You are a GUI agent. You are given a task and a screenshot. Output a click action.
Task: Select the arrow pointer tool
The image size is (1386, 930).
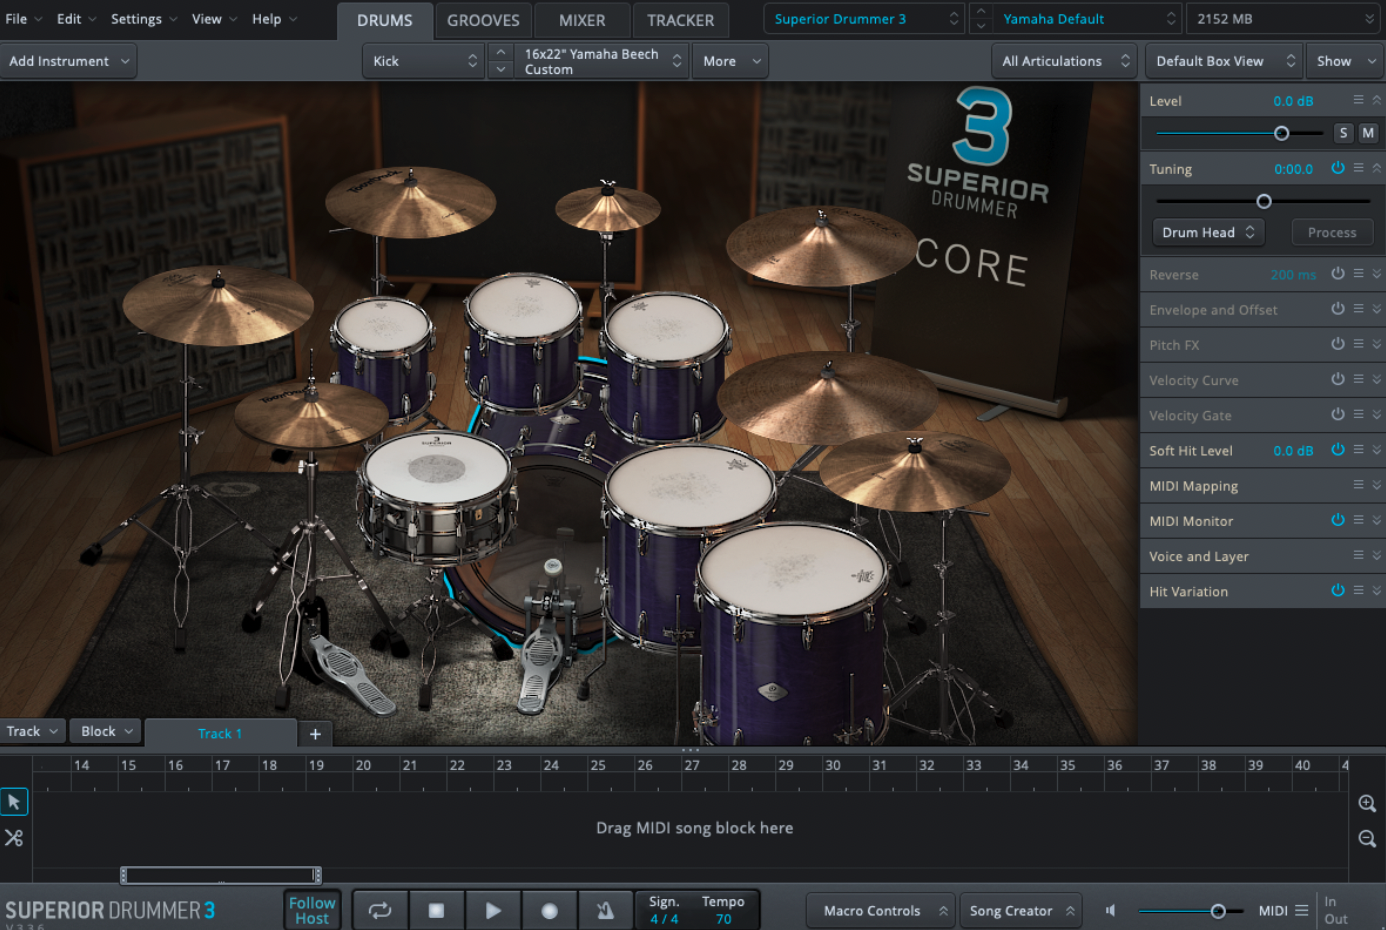(14, 802)
